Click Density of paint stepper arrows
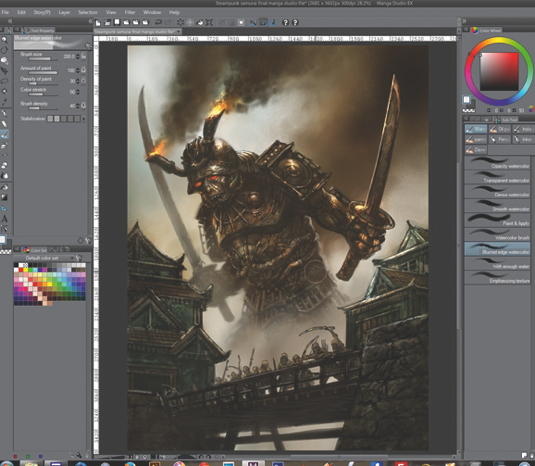 tap(78, 81)
